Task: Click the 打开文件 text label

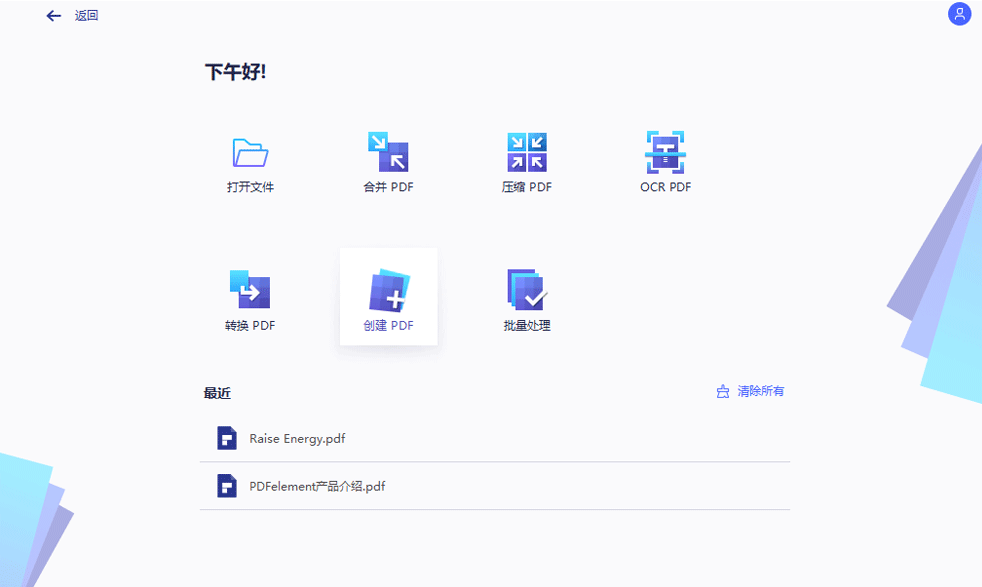Action: 250,187
